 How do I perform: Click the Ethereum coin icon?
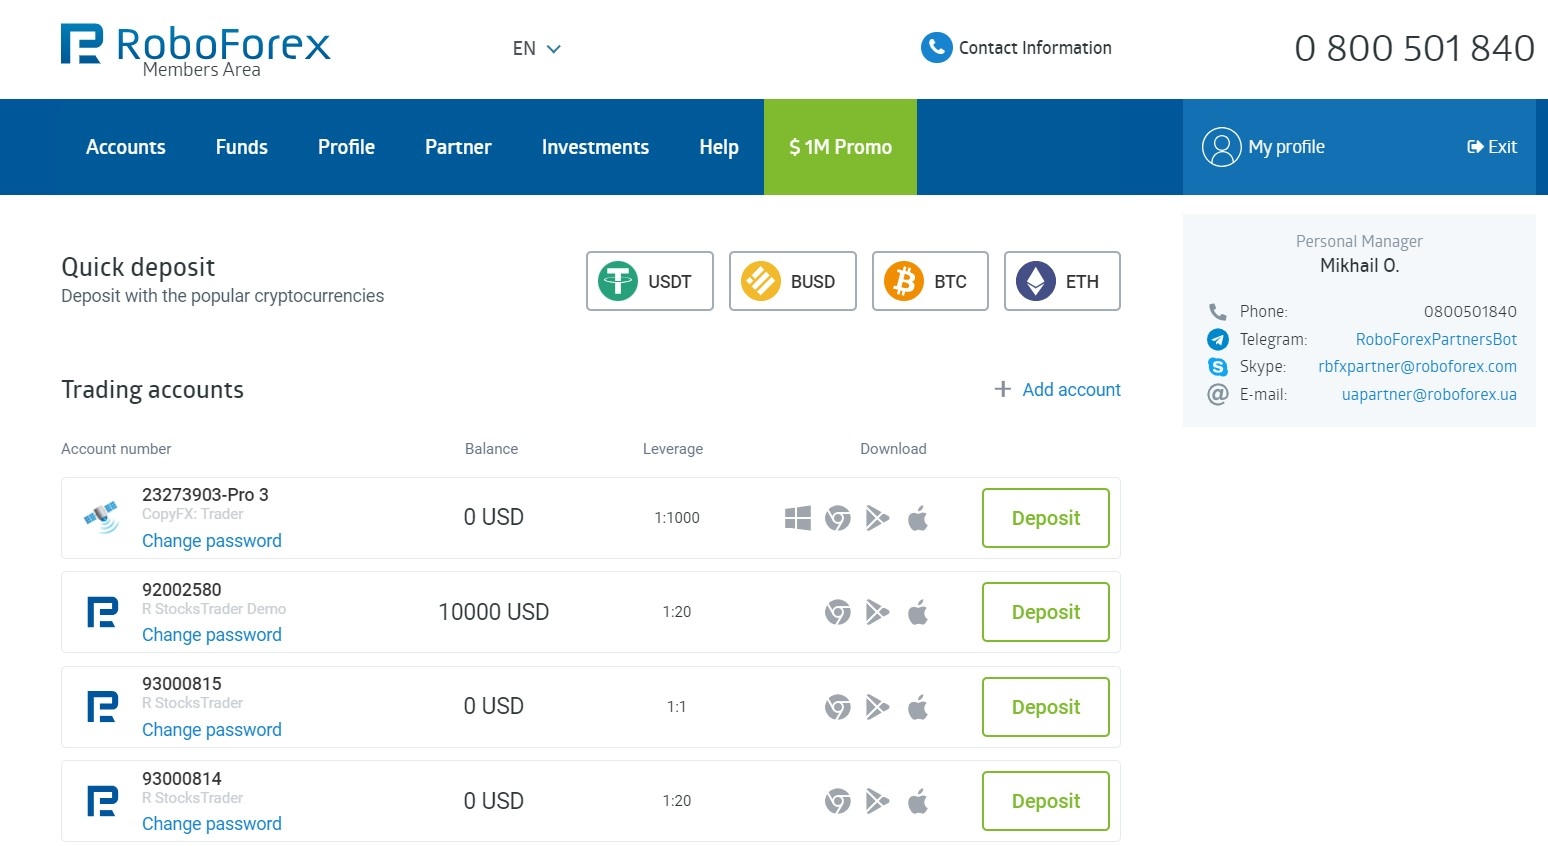click(x=1036, y=281)
